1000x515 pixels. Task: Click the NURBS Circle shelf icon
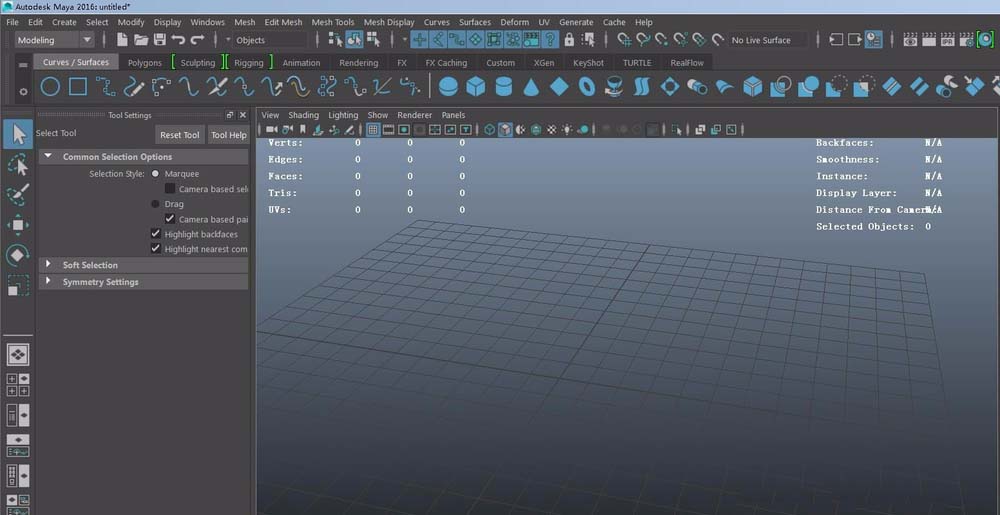click(x=50, y=86)
